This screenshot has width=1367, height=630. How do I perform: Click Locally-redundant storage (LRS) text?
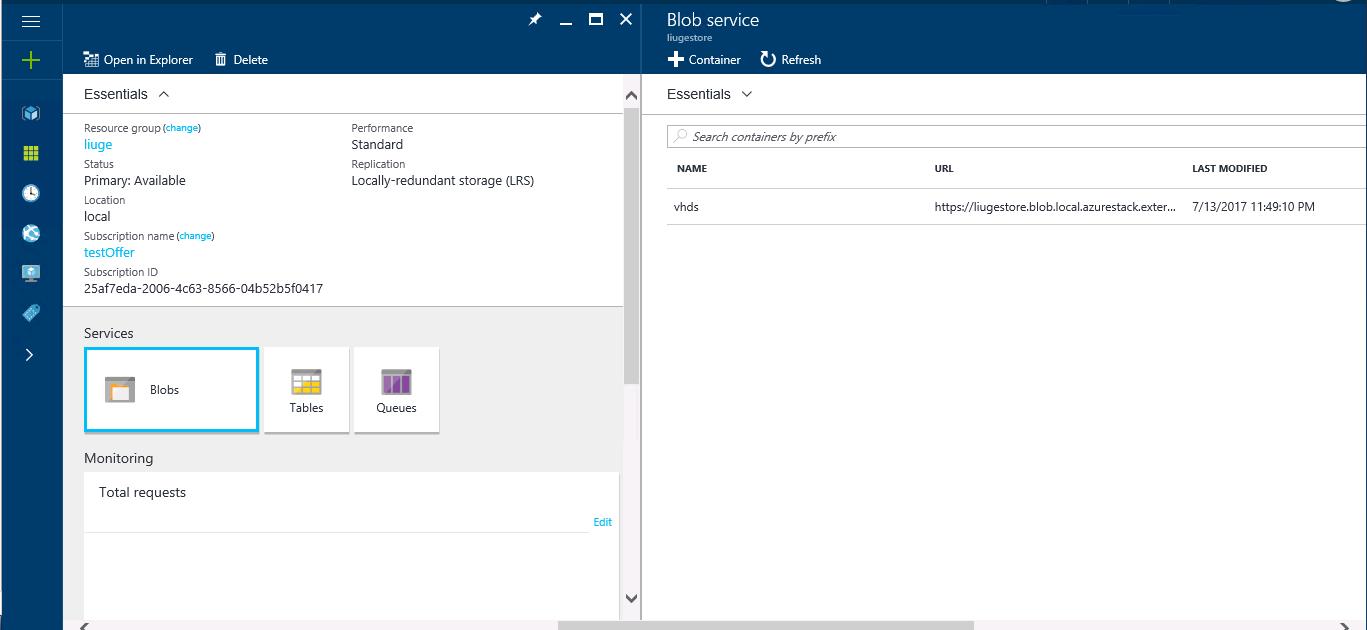click(443, 181)
